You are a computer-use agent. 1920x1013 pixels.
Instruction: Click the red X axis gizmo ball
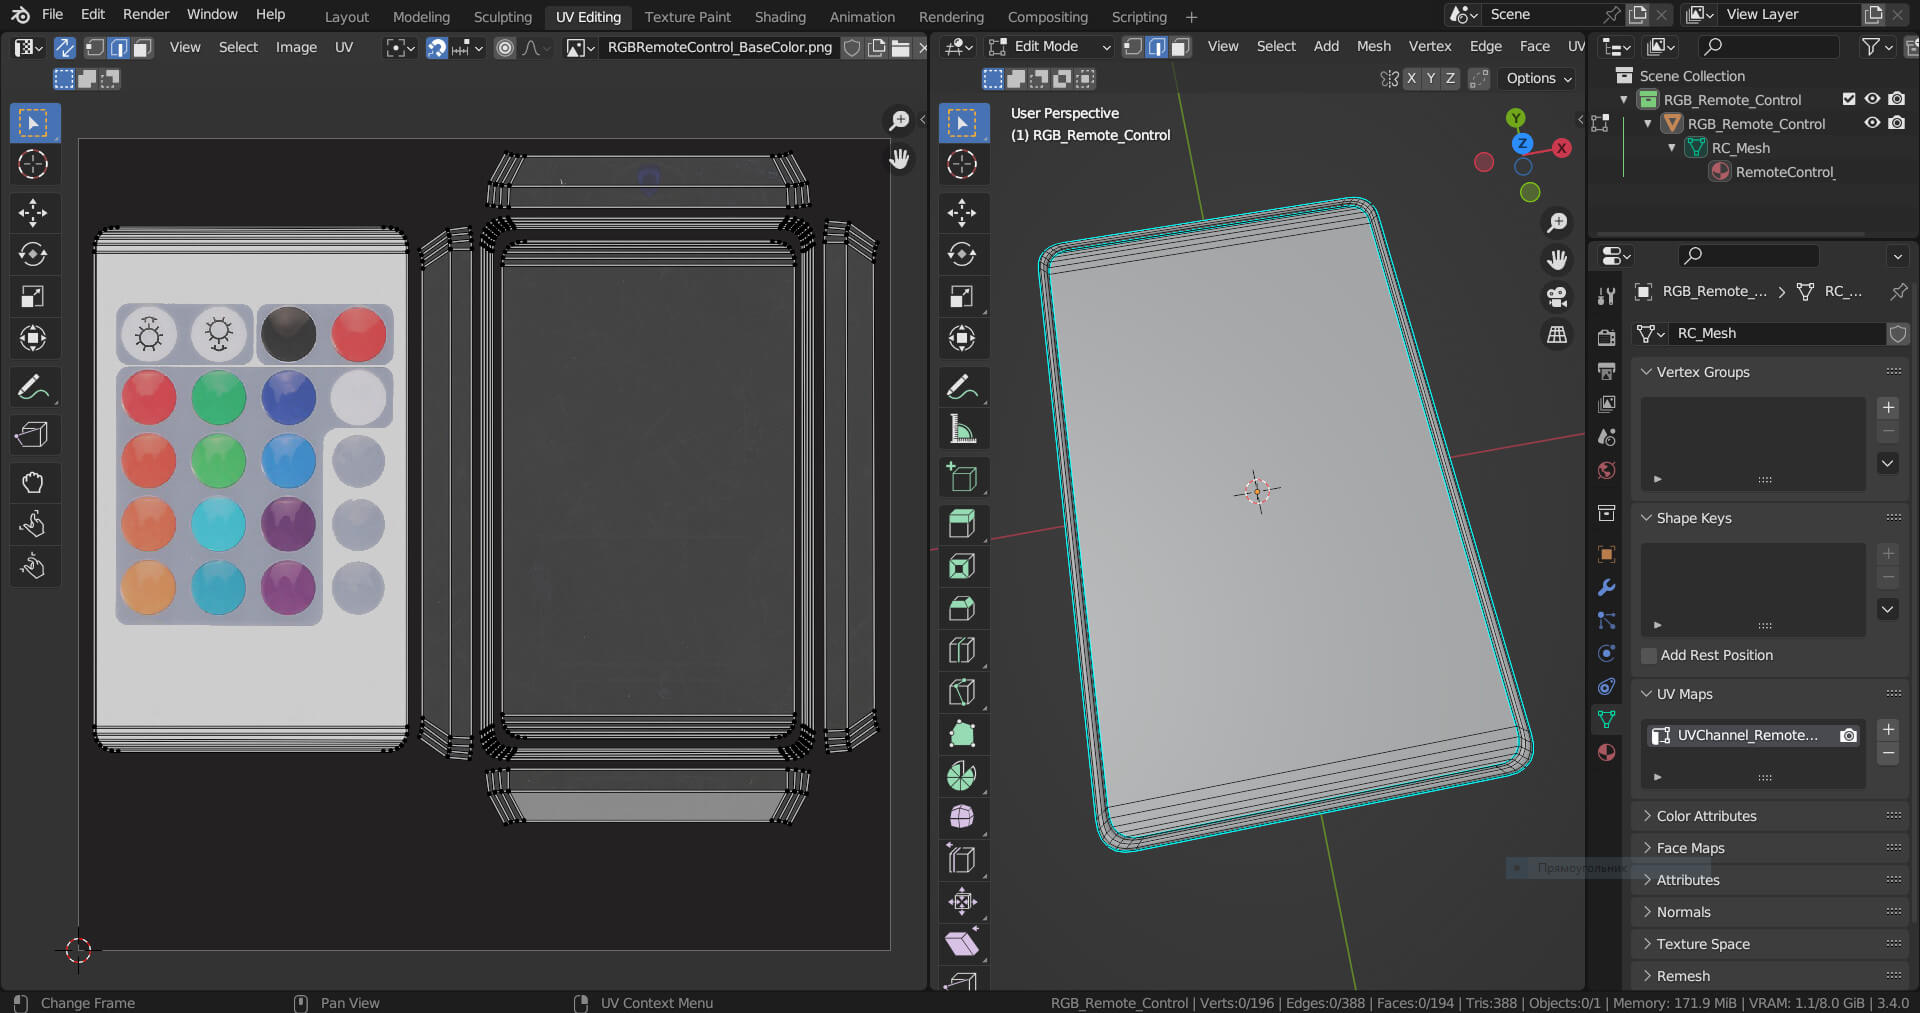[x=1561, y=148]
